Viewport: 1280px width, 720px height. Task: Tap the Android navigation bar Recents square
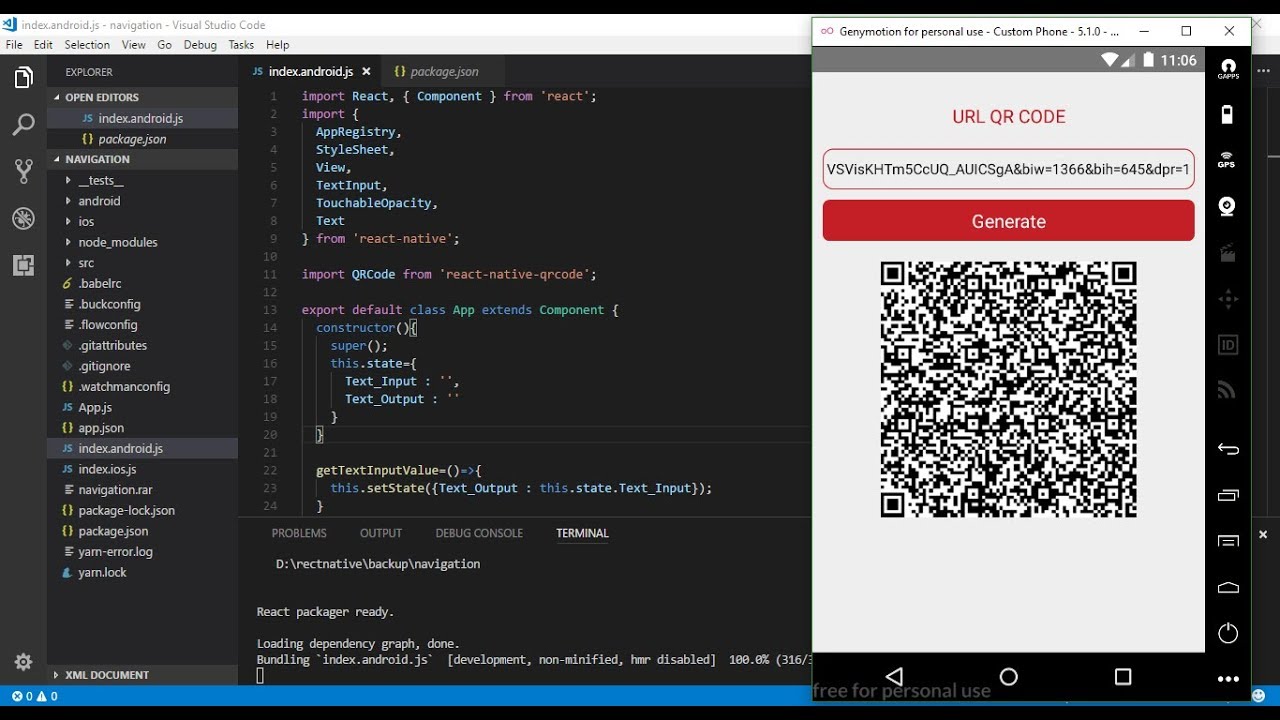click(x=1123, y=677)
